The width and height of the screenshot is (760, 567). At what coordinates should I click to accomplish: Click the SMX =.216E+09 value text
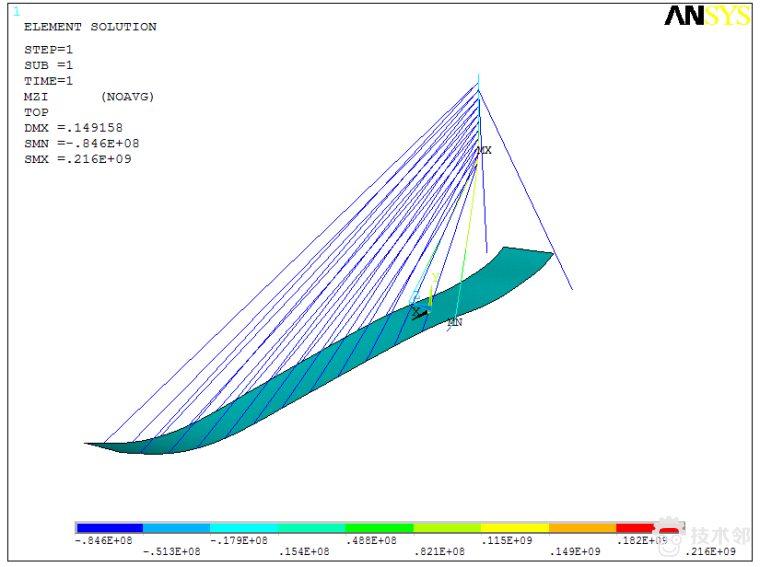pyautogui.click(x=77, y=159)
